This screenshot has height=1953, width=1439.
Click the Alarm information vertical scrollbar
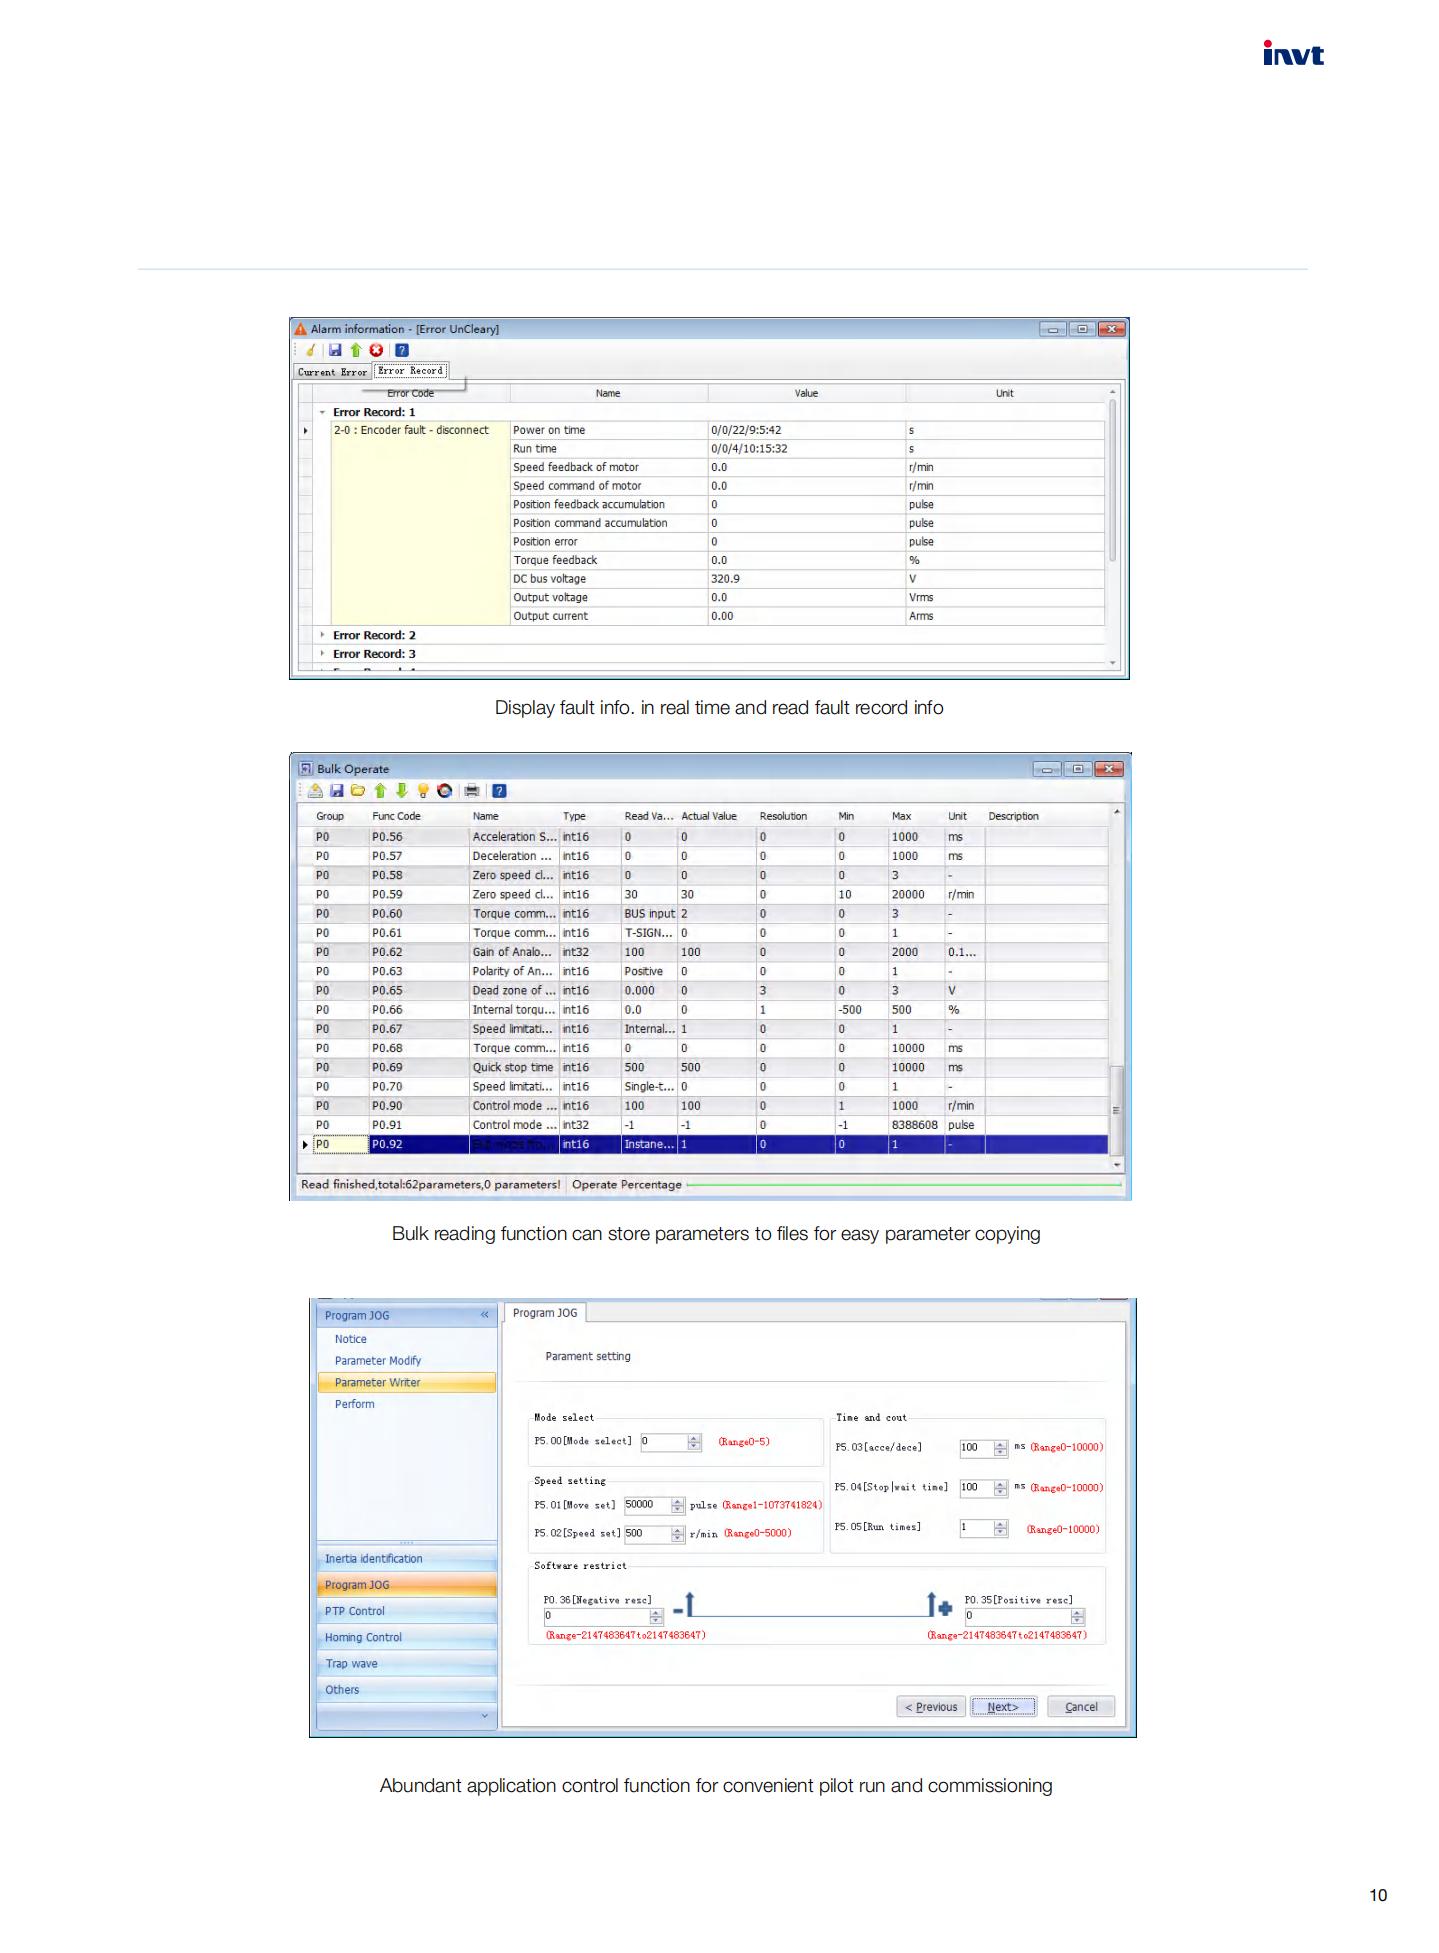1112,526
